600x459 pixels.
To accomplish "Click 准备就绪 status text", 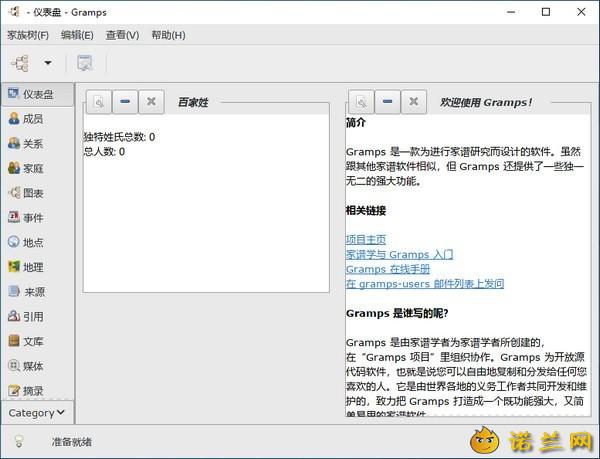I will (x=72, y=442).
